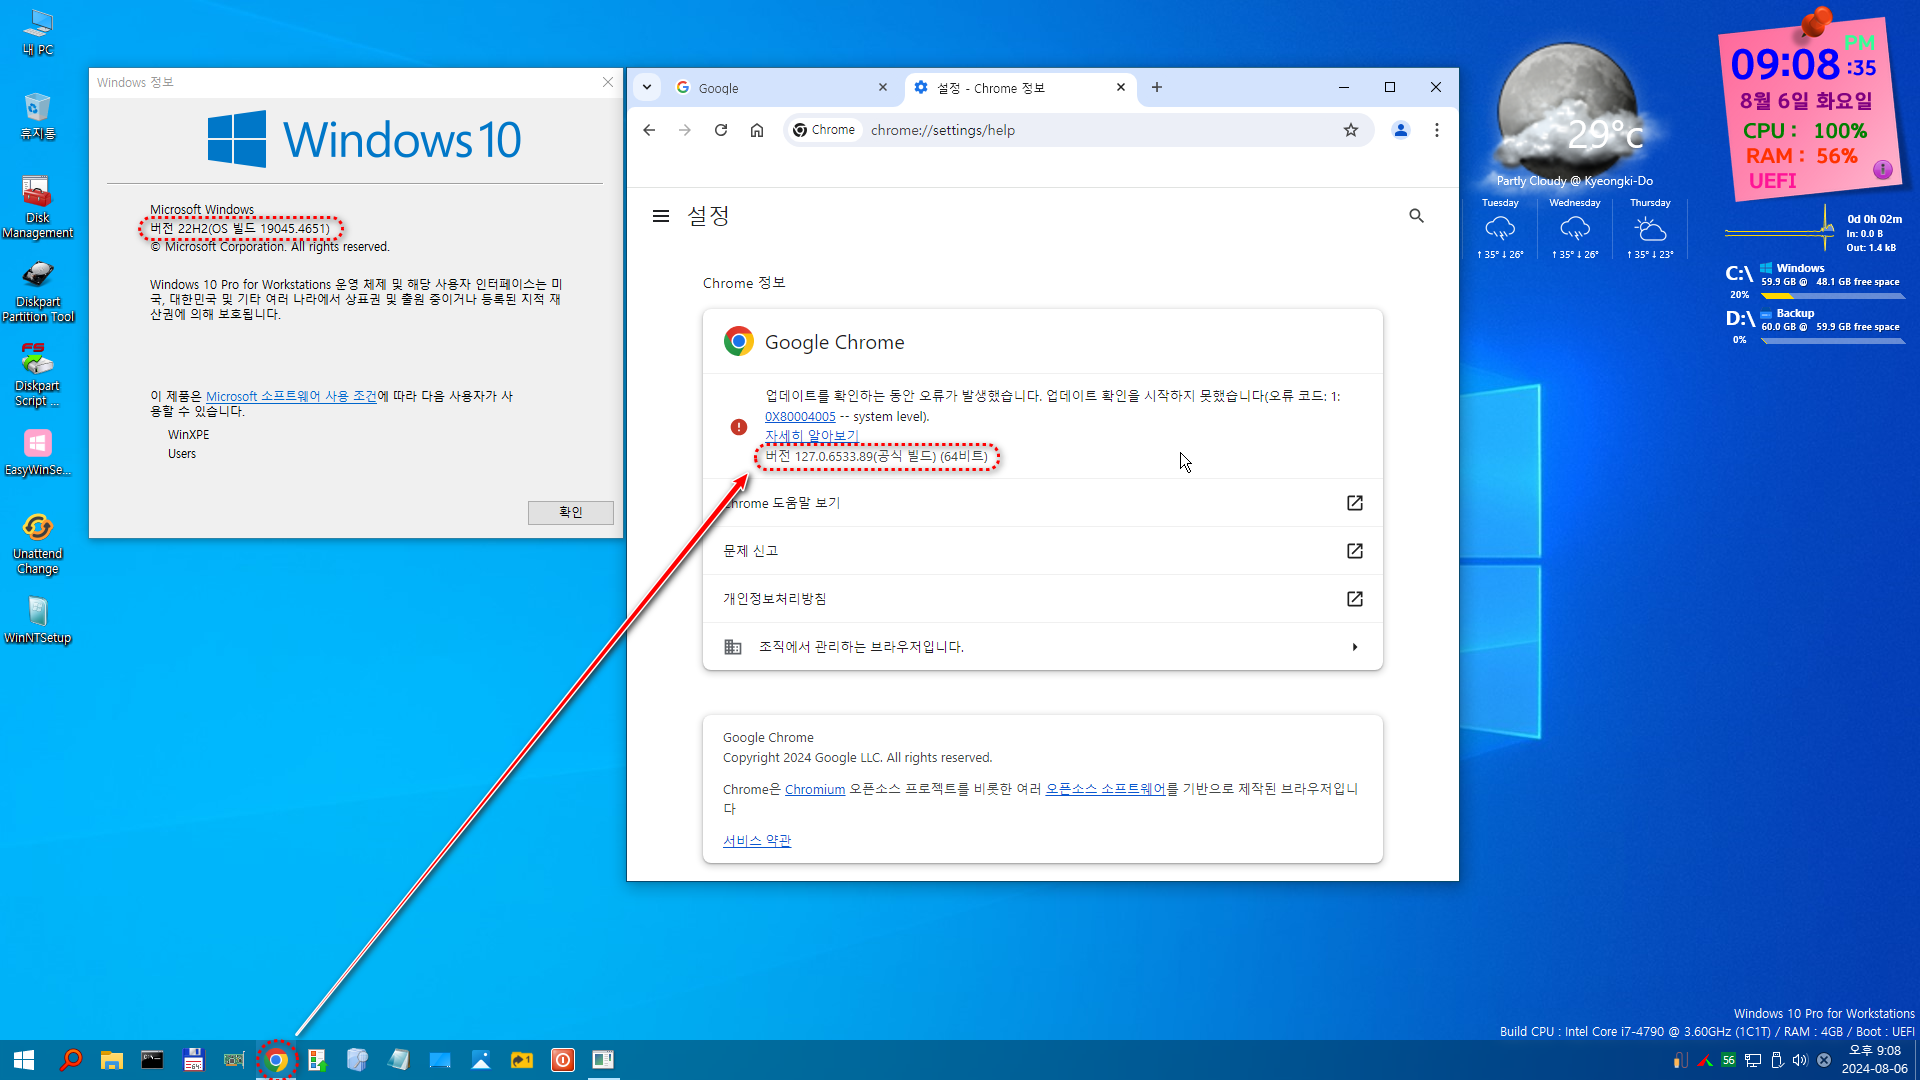The height and width of the screenshot is (1080, 1920).
Task: Open the red power button taskbar icon
Action: tap(563, 1060)
